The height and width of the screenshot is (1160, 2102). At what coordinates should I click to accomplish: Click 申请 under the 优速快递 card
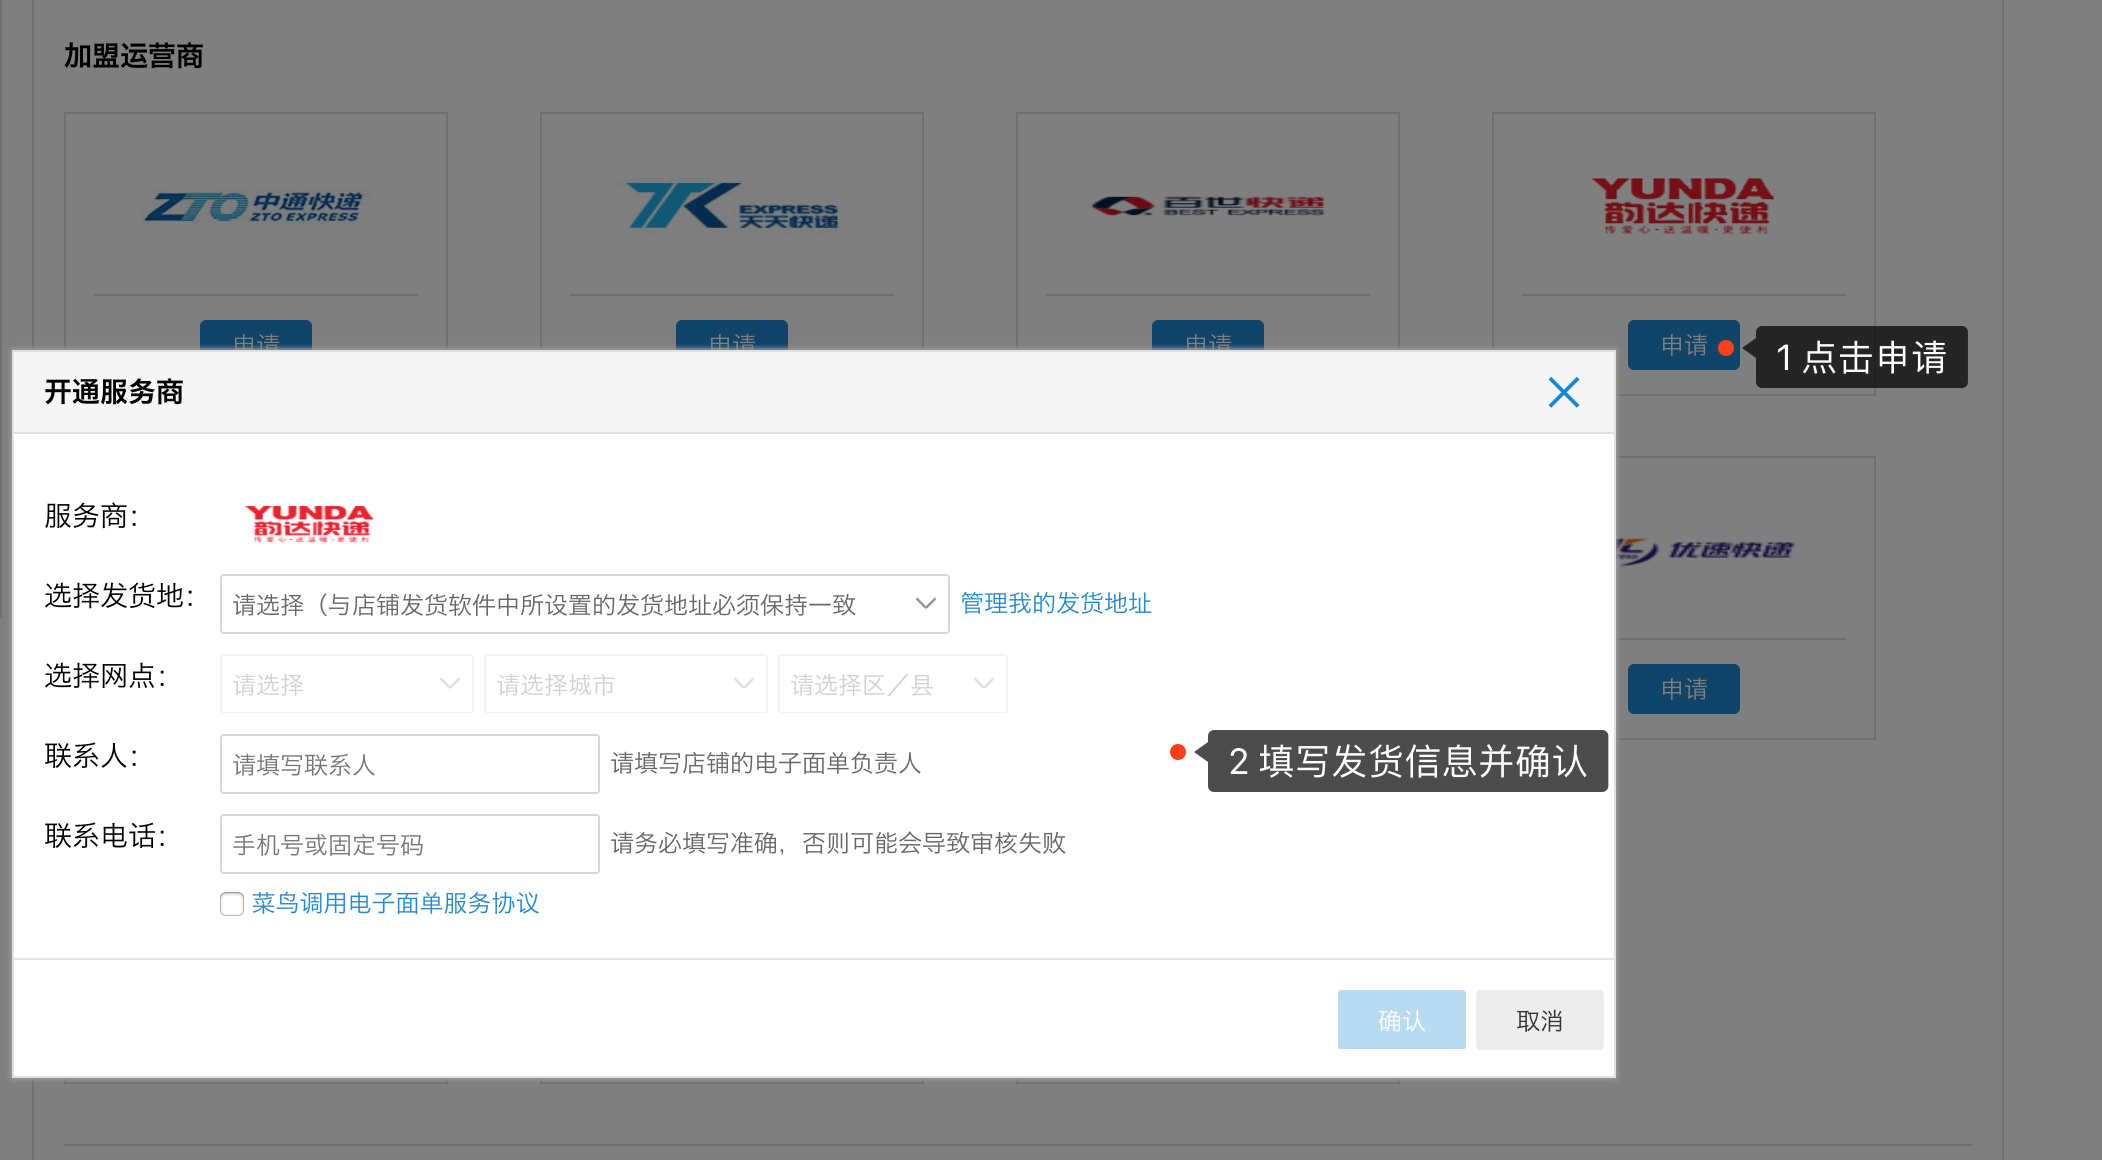point(1683,689)
